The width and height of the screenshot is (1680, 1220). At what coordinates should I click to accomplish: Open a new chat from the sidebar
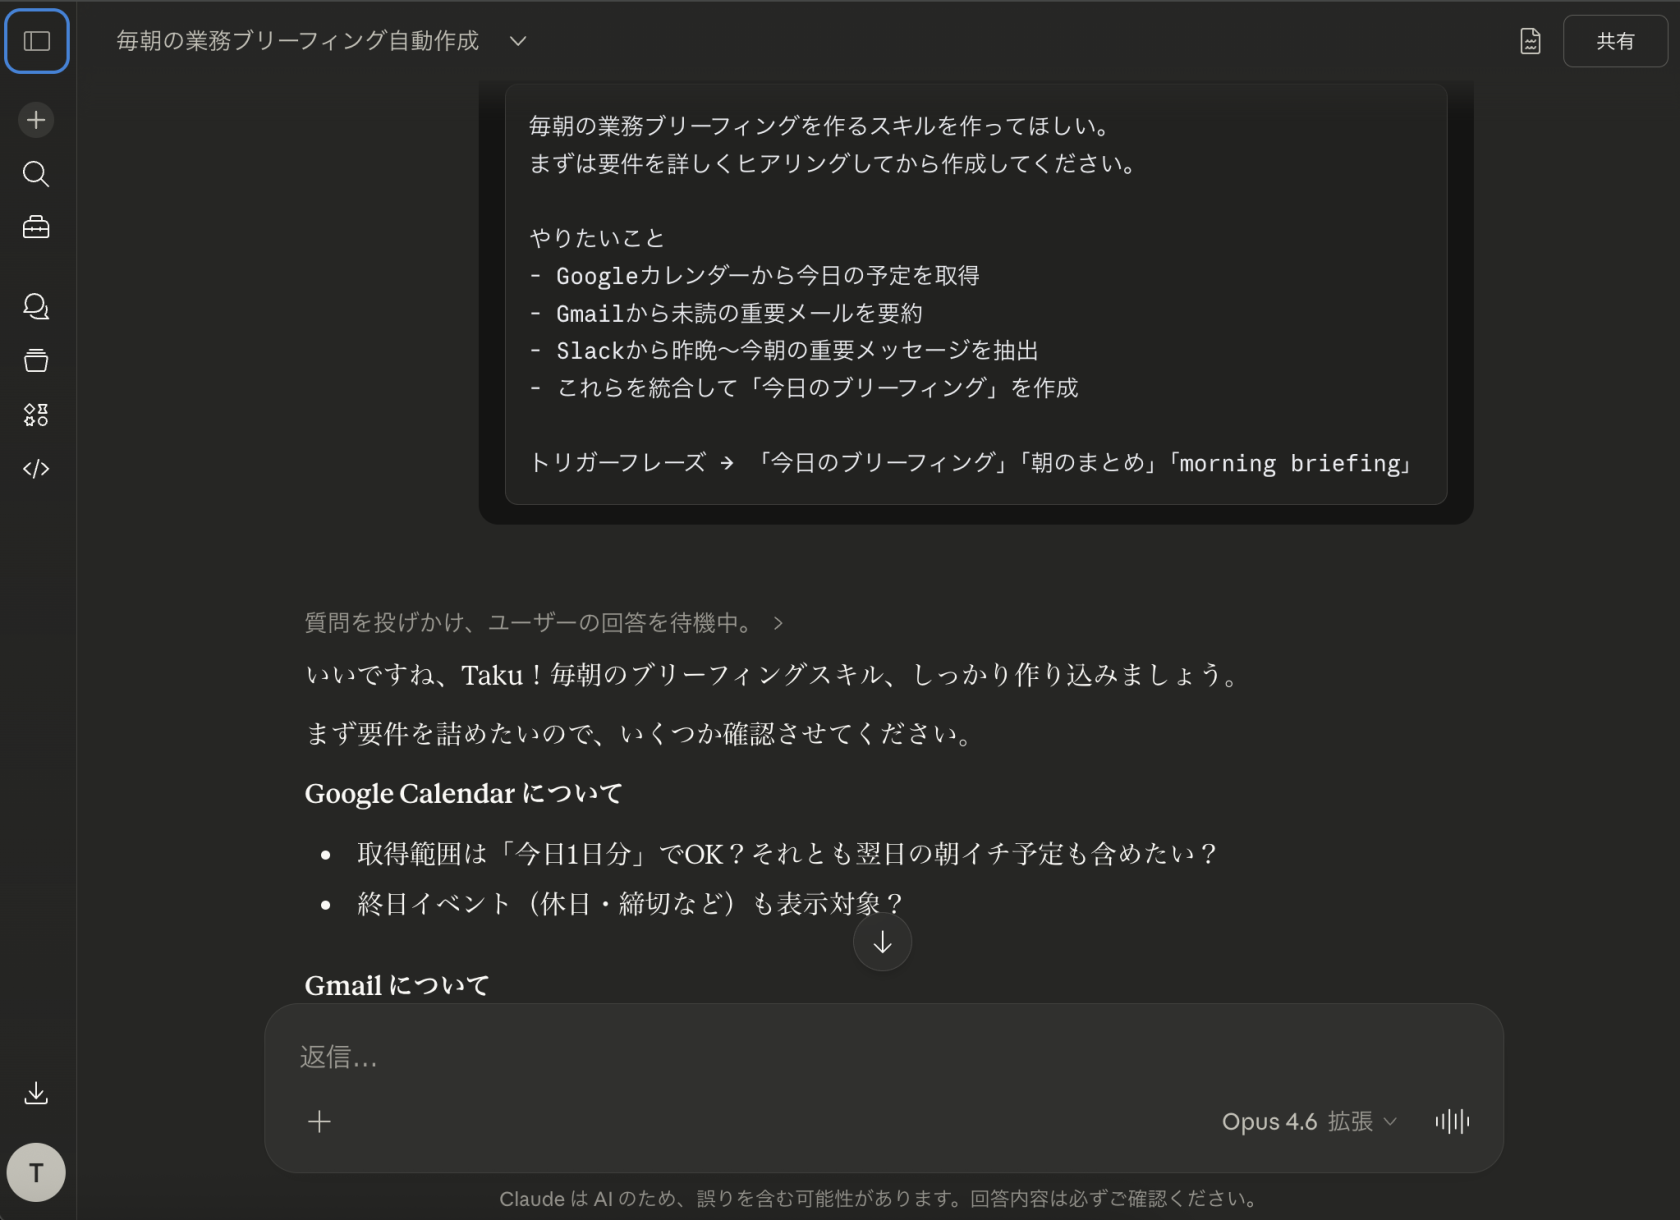36,119
